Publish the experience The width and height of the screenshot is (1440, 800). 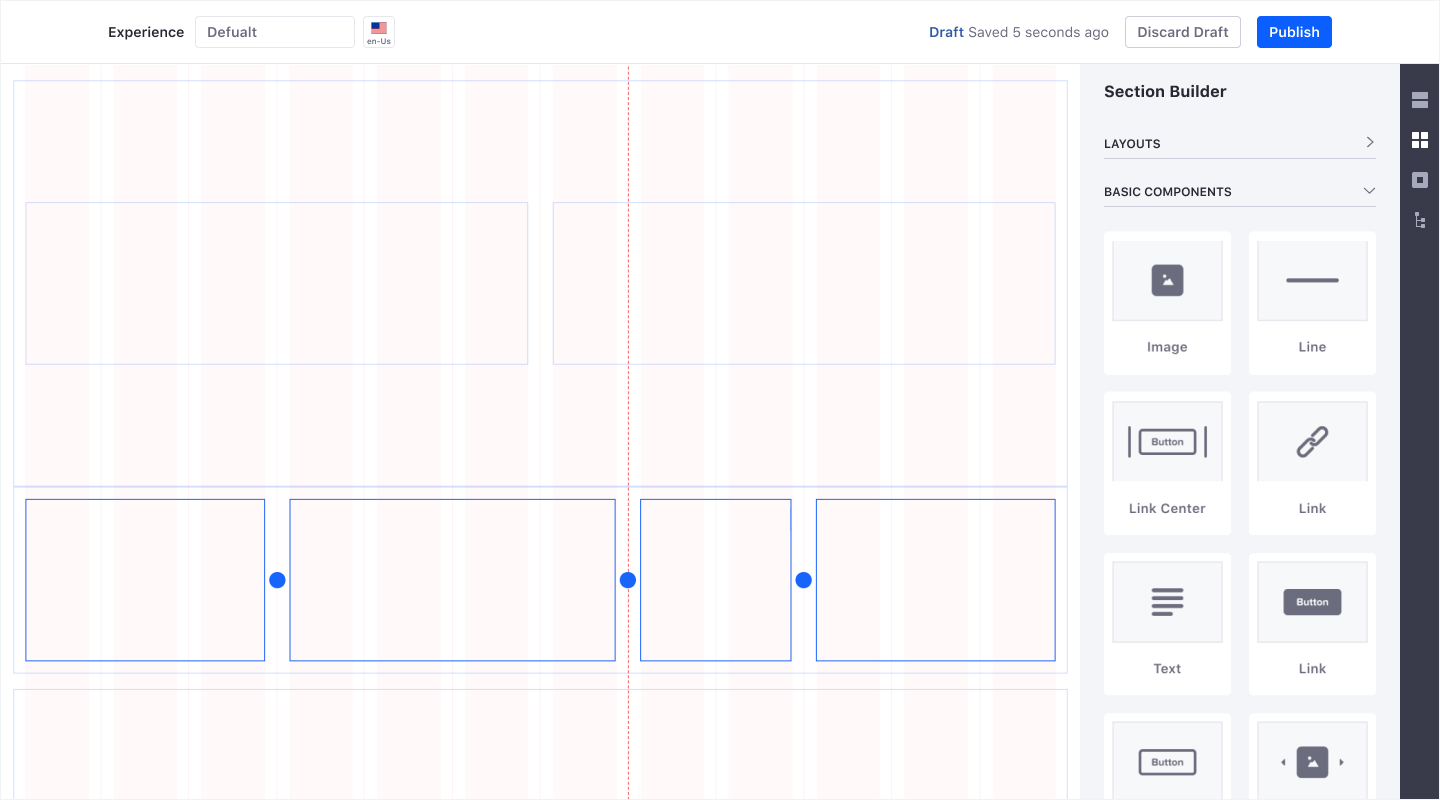tap(1294, 31)
